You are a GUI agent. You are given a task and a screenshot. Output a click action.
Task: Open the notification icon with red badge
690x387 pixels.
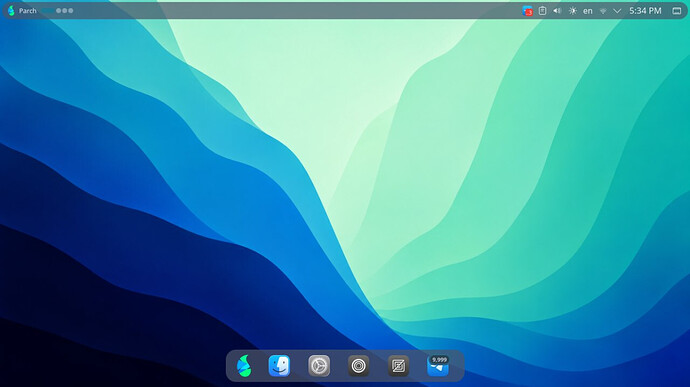[x=527, y=11]
